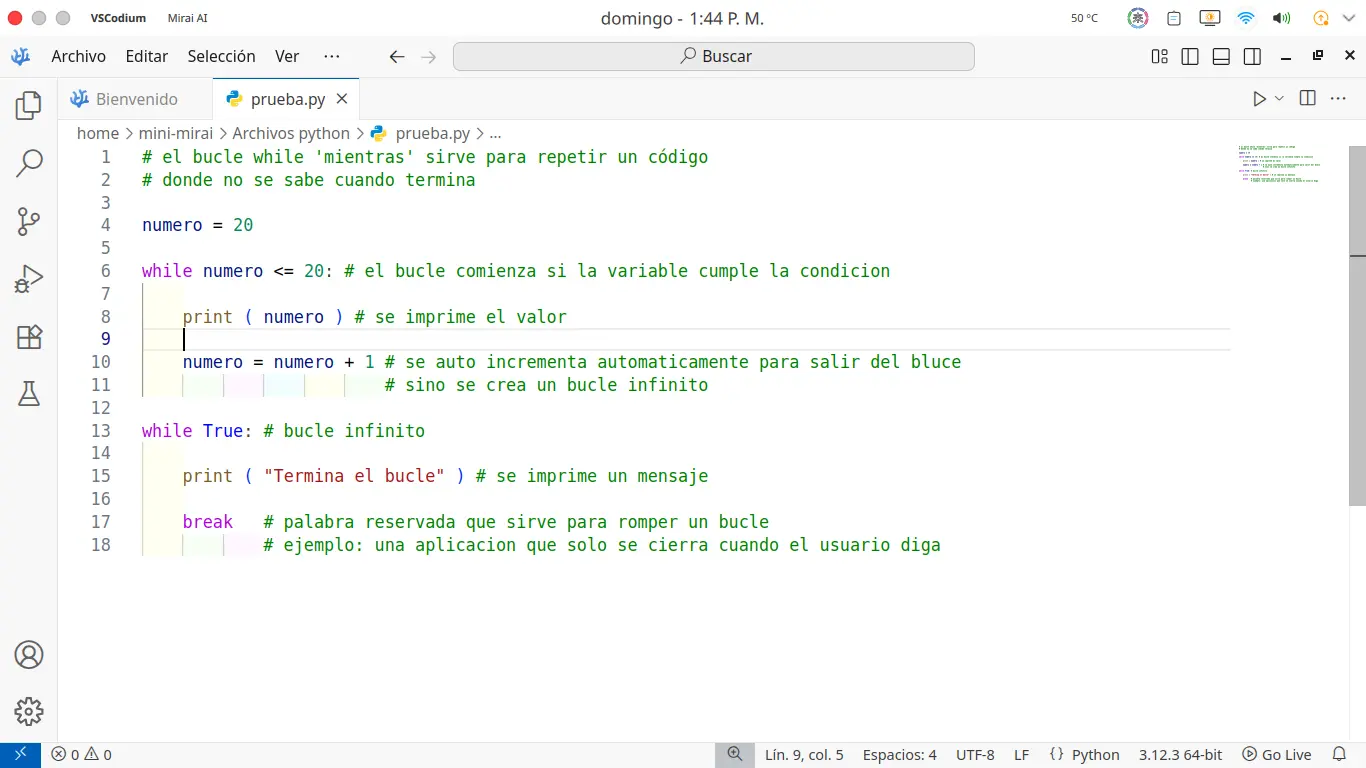Open the screen brightness tray icon
The height and width of the screenshot is (768, 1366).
click(1209, 18)
